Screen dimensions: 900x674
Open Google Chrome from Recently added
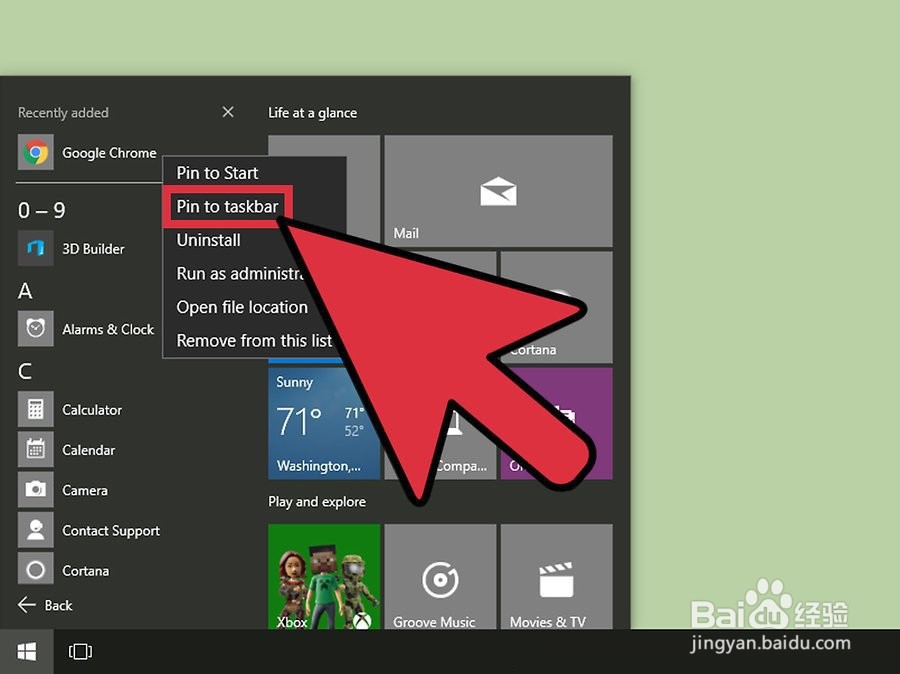point(109,153)
